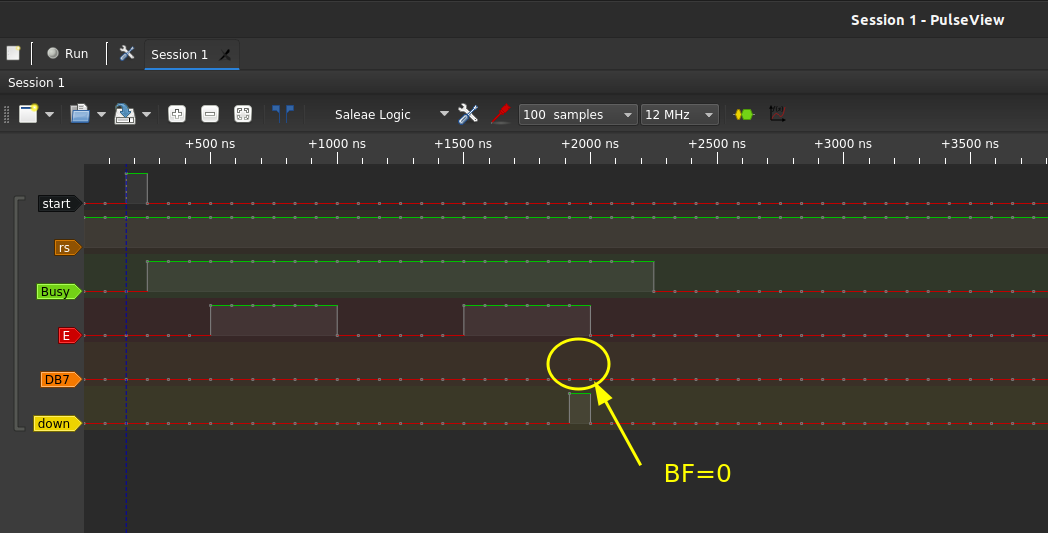Click the start signal pulse
1048x533 pixels.
tap(136, 189)
